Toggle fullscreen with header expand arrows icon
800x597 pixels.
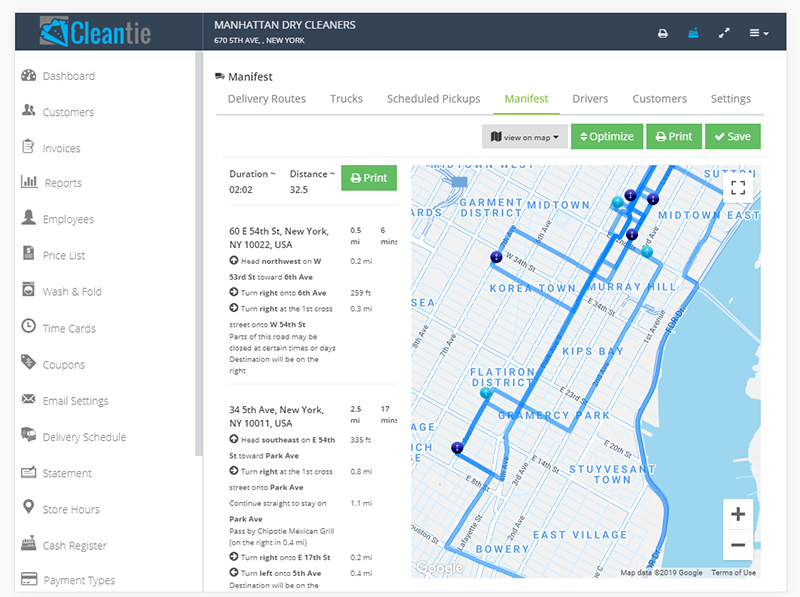[x=724, y=33]
